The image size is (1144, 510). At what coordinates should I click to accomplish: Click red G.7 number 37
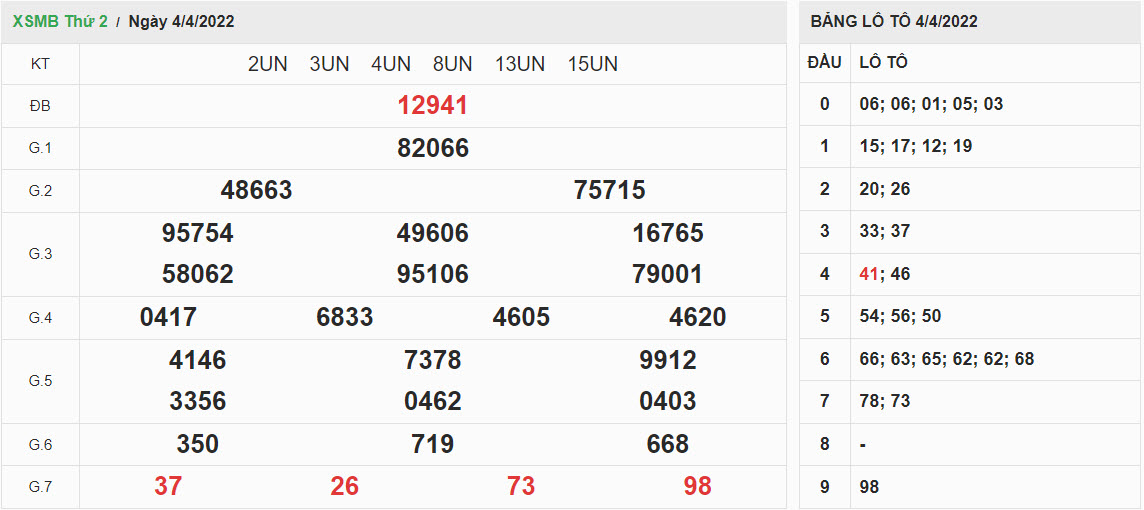(168, 487)
